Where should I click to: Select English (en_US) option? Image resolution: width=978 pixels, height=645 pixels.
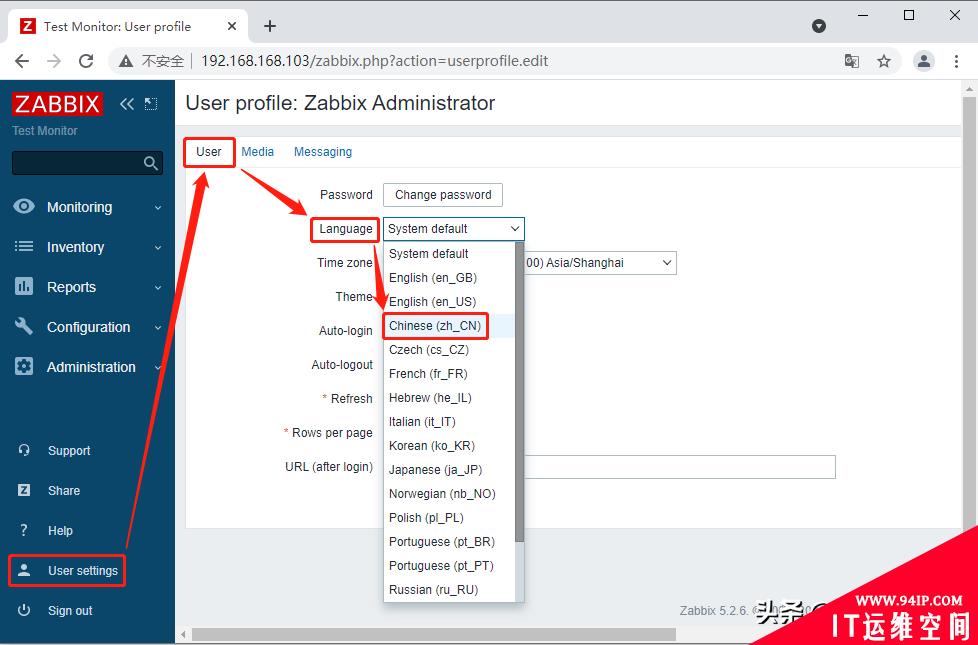pyautogui.click(x=449, y=301)
